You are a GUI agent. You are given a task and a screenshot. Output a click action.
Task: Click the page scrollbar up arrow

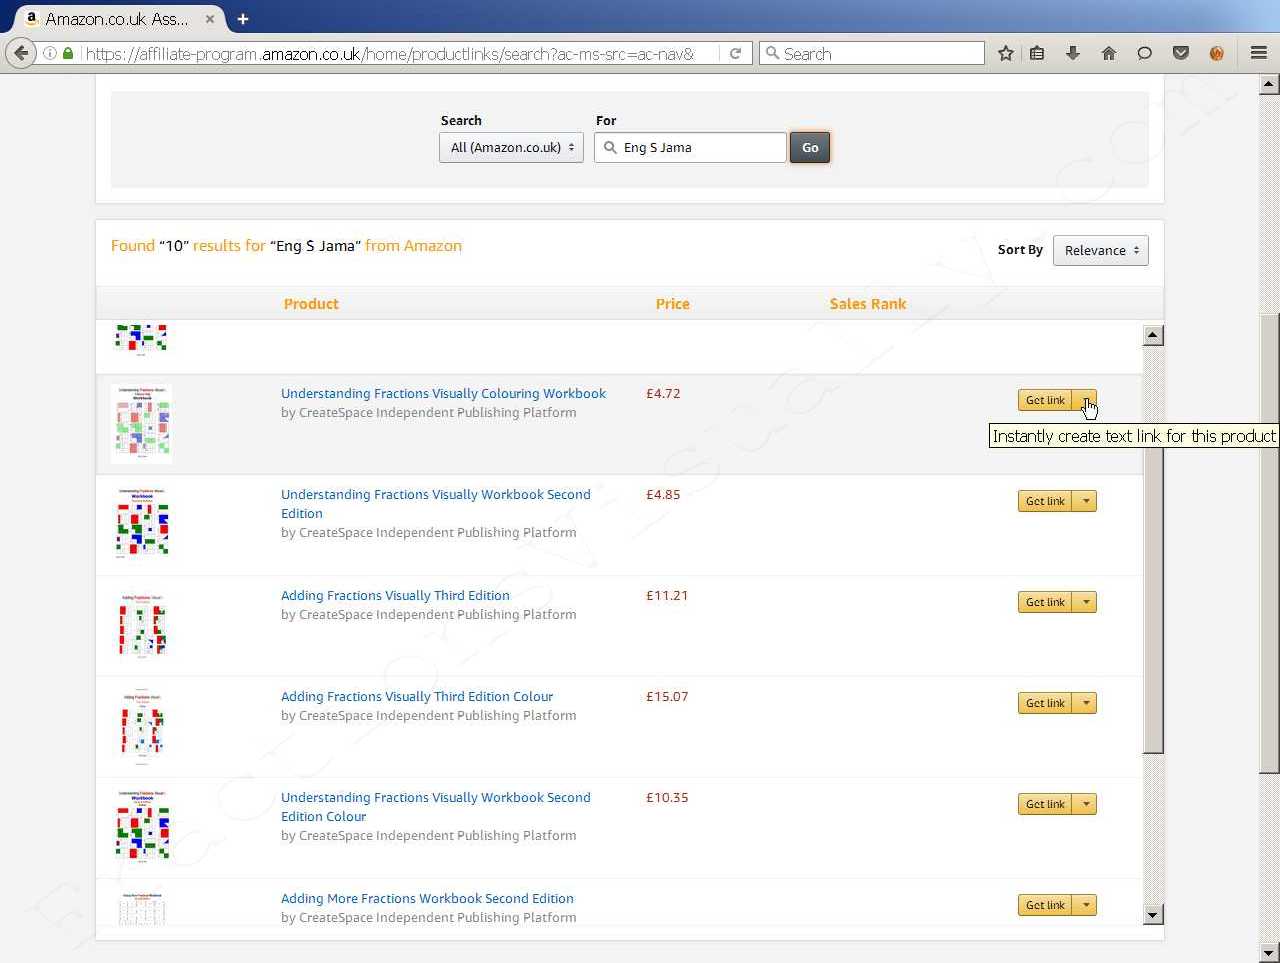pos(1269,84)
